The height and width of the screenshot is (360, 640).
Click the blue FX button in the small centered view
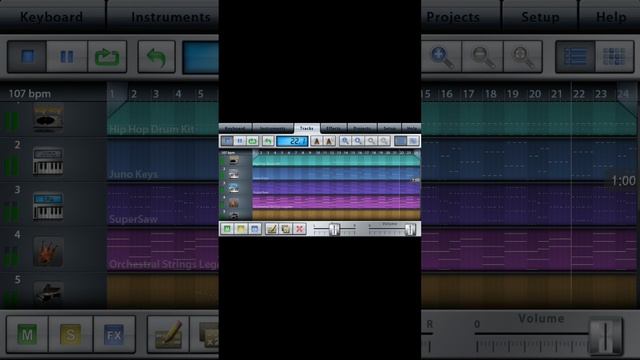[x=255, y=229]
